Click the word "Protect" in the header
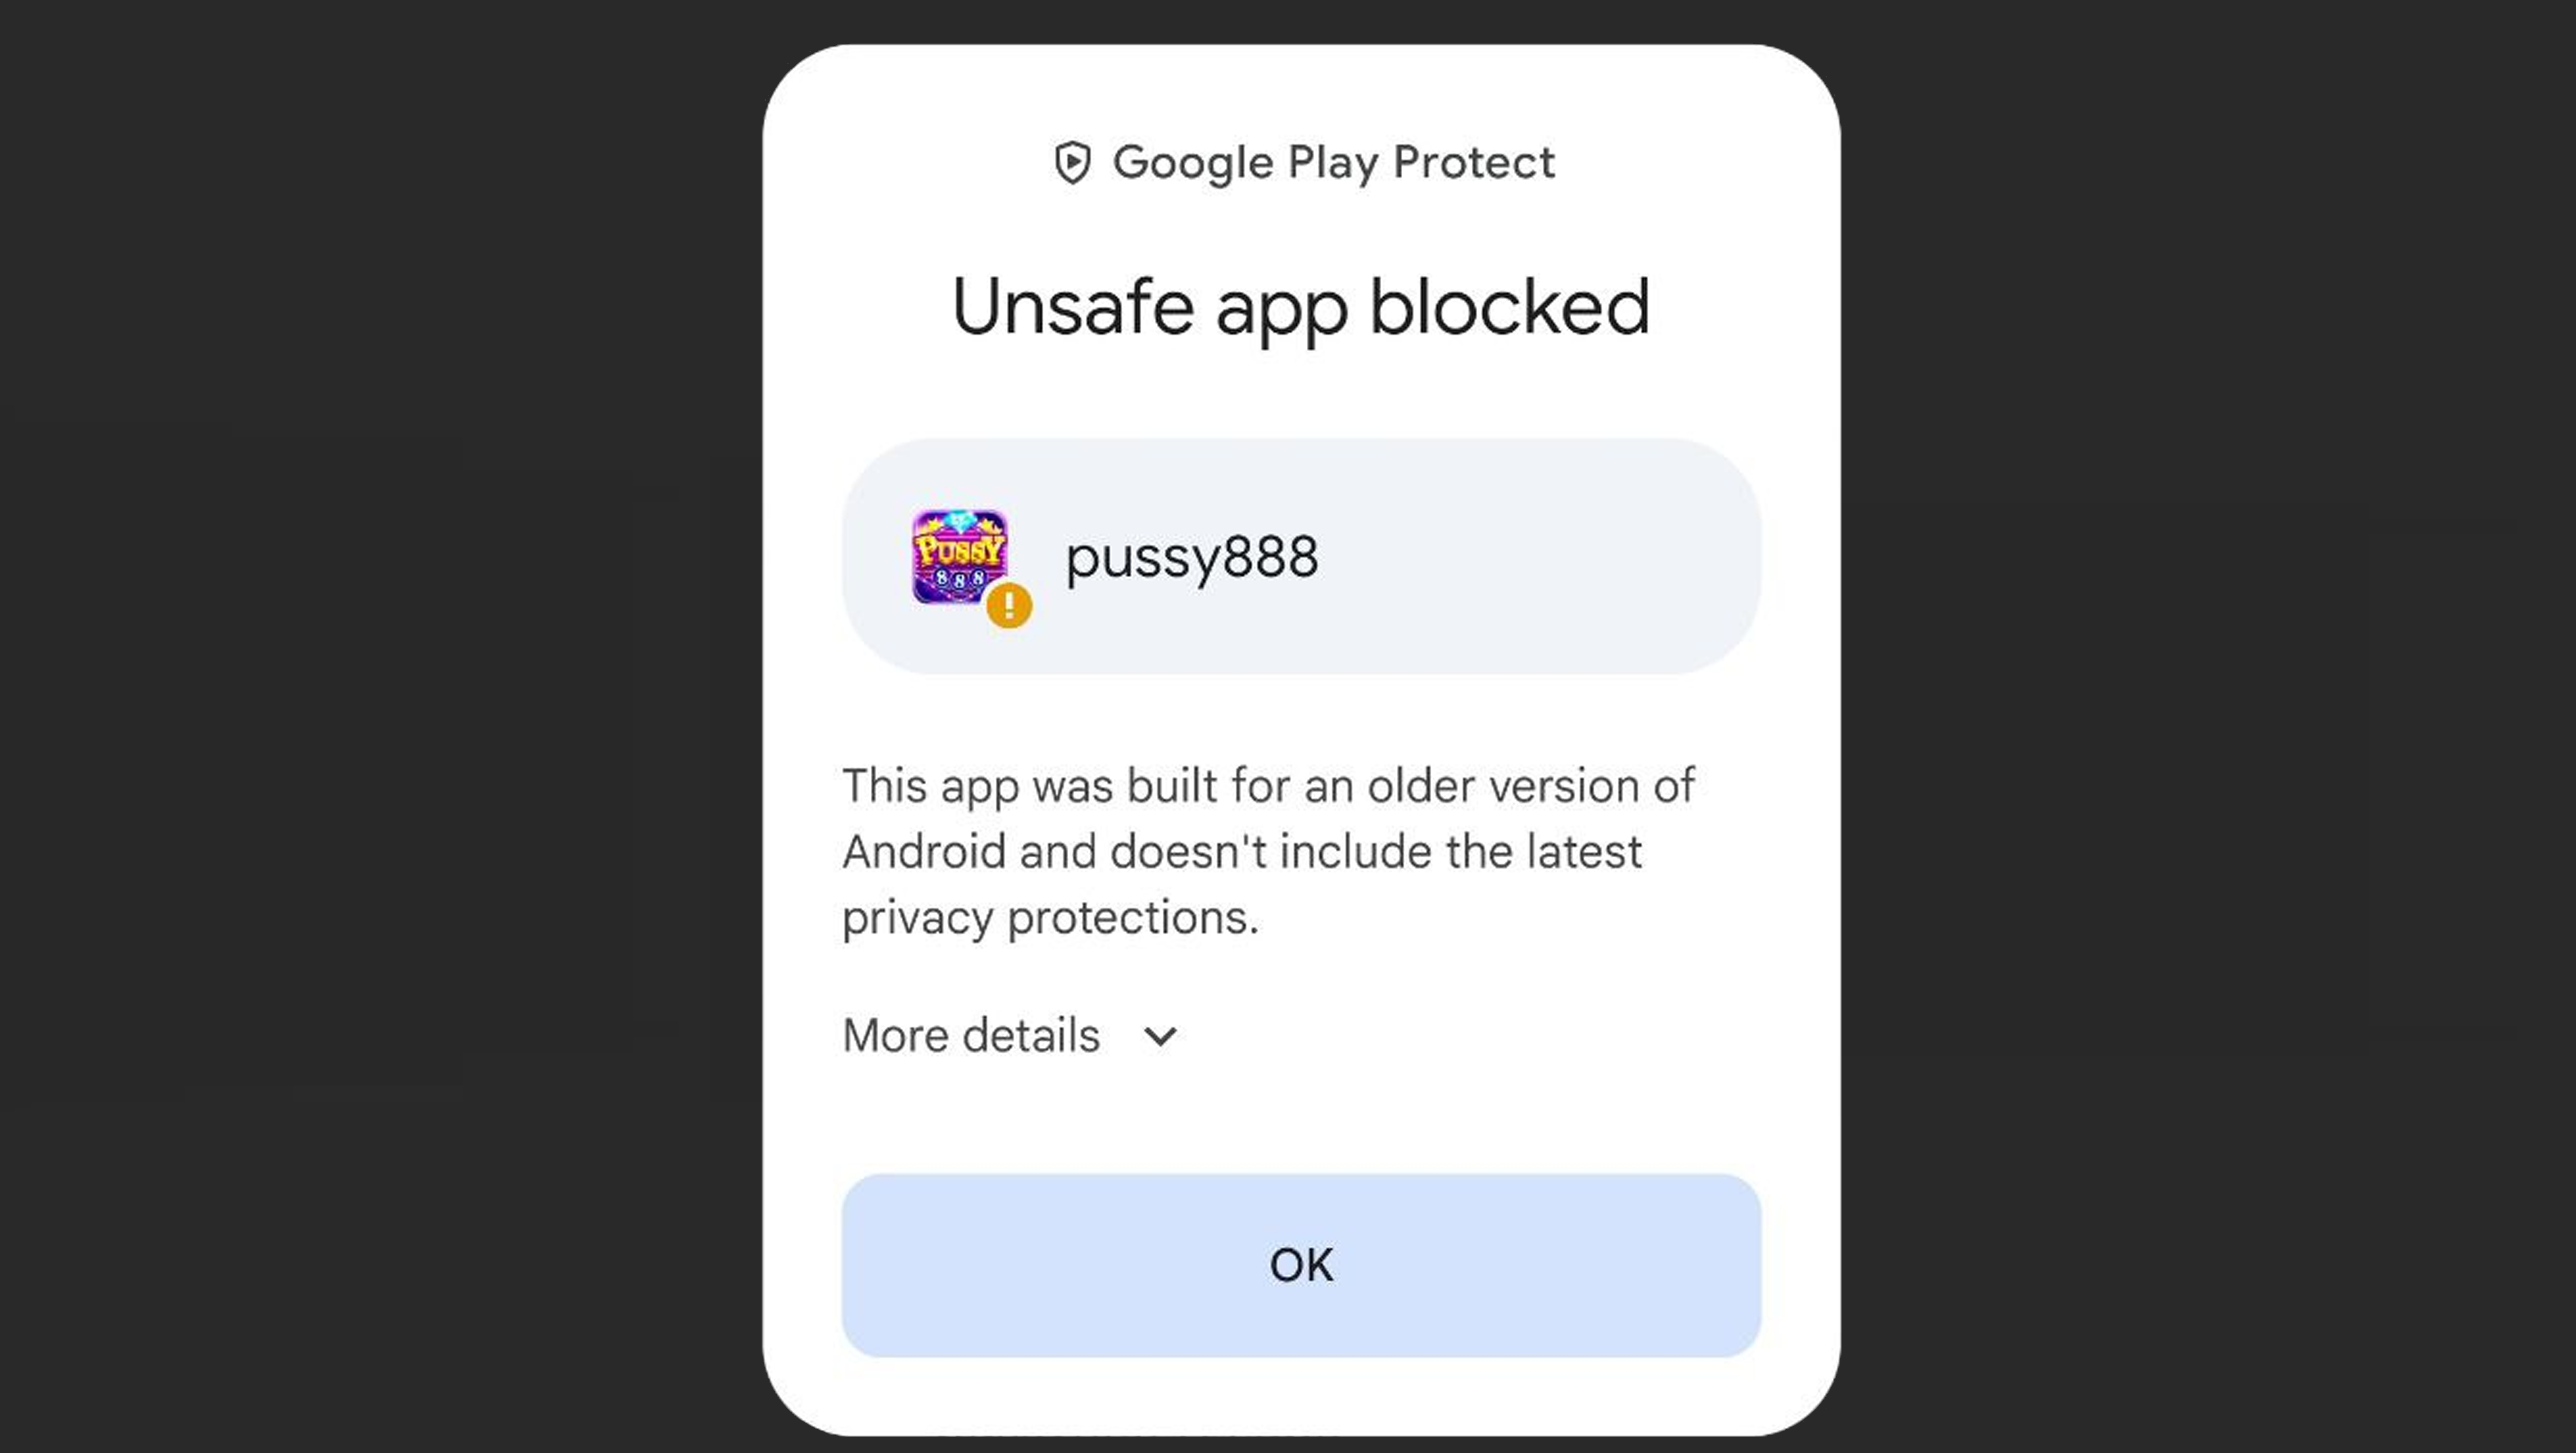 1473,163
